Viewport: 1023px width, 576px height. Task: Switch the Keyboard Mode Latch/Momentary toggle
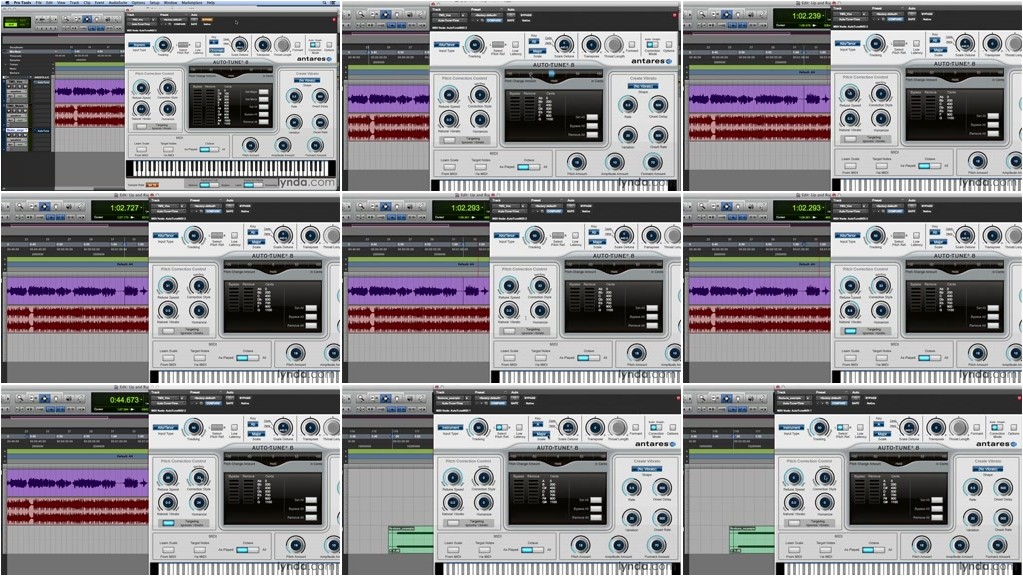[253, 185]
